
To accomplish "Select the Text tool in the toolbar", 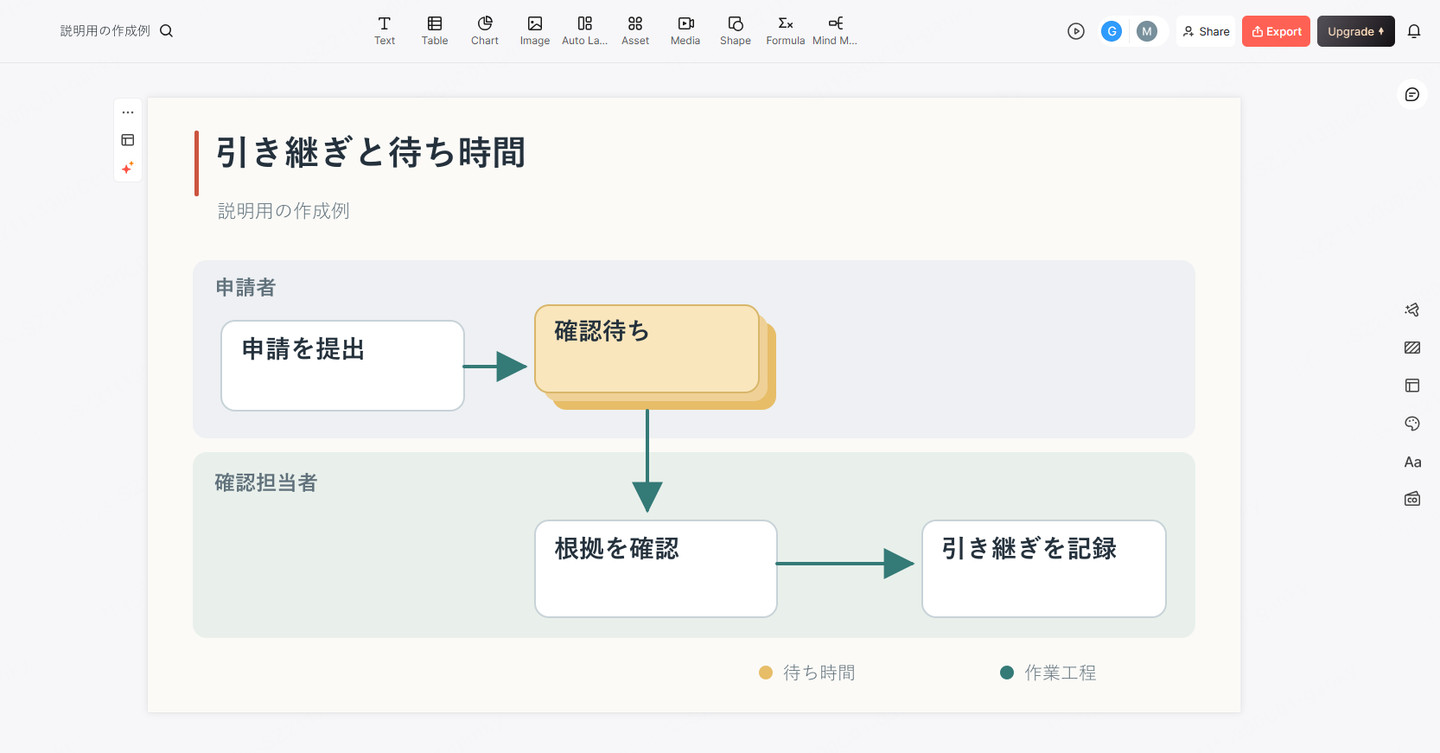I will click(x=385, y=30).
